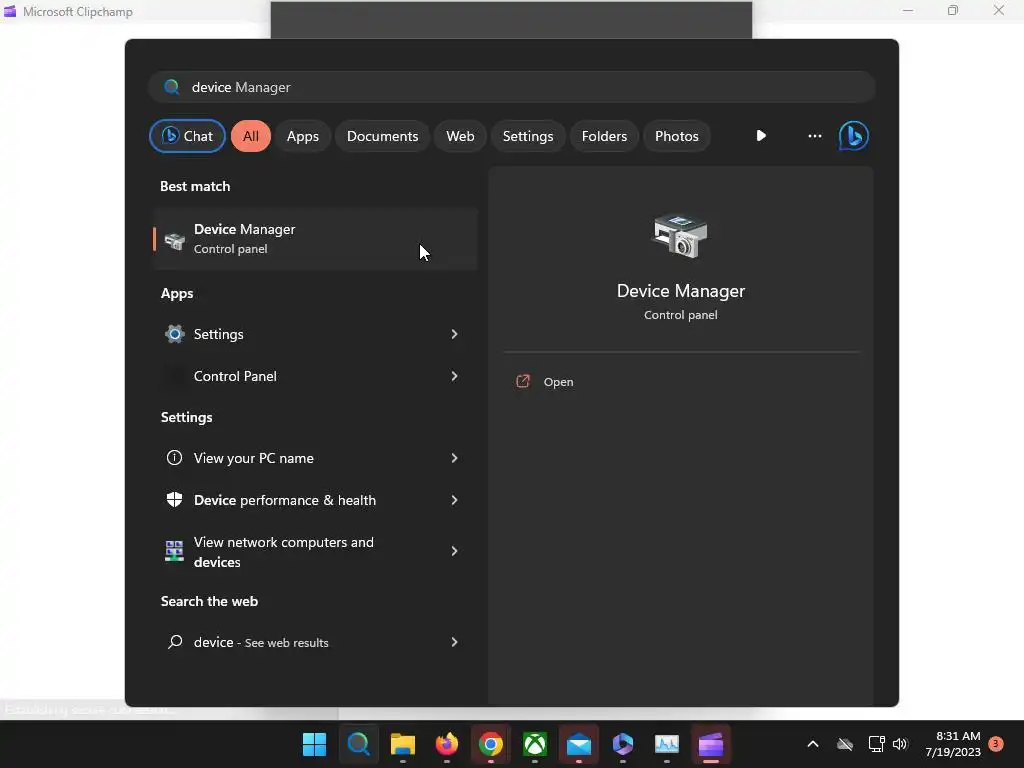1024x768 pixels.
Task: Click the search magnifier icon in search box
Action: click(172, 87)
